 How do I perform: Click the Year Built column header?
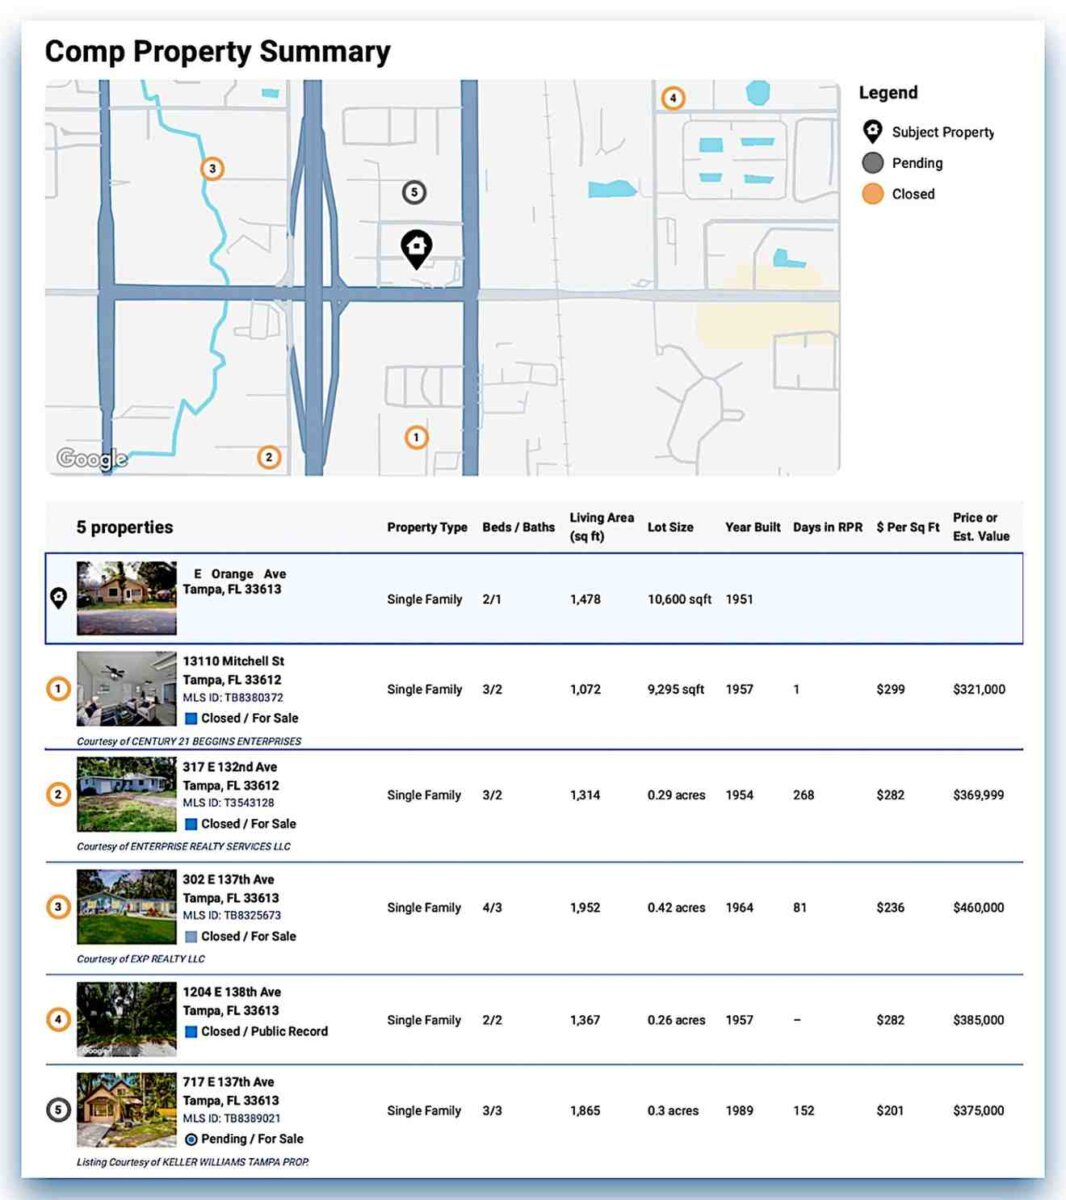click(752, 527)
